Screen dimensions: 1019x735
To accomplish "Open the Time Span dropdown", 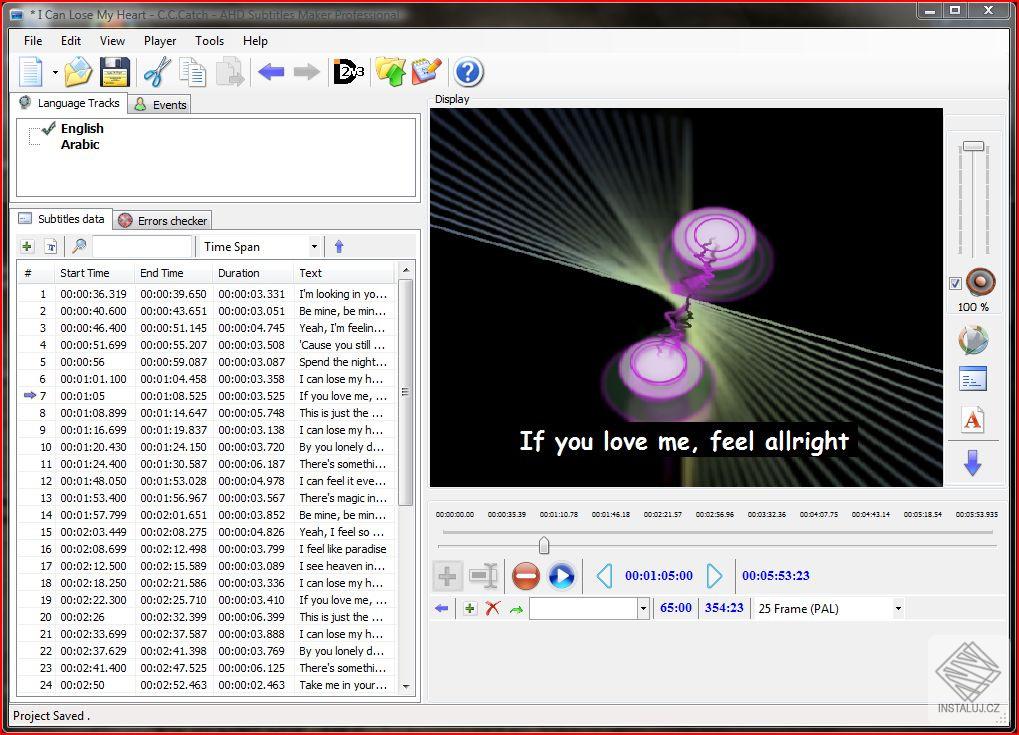I will [313, 246].
